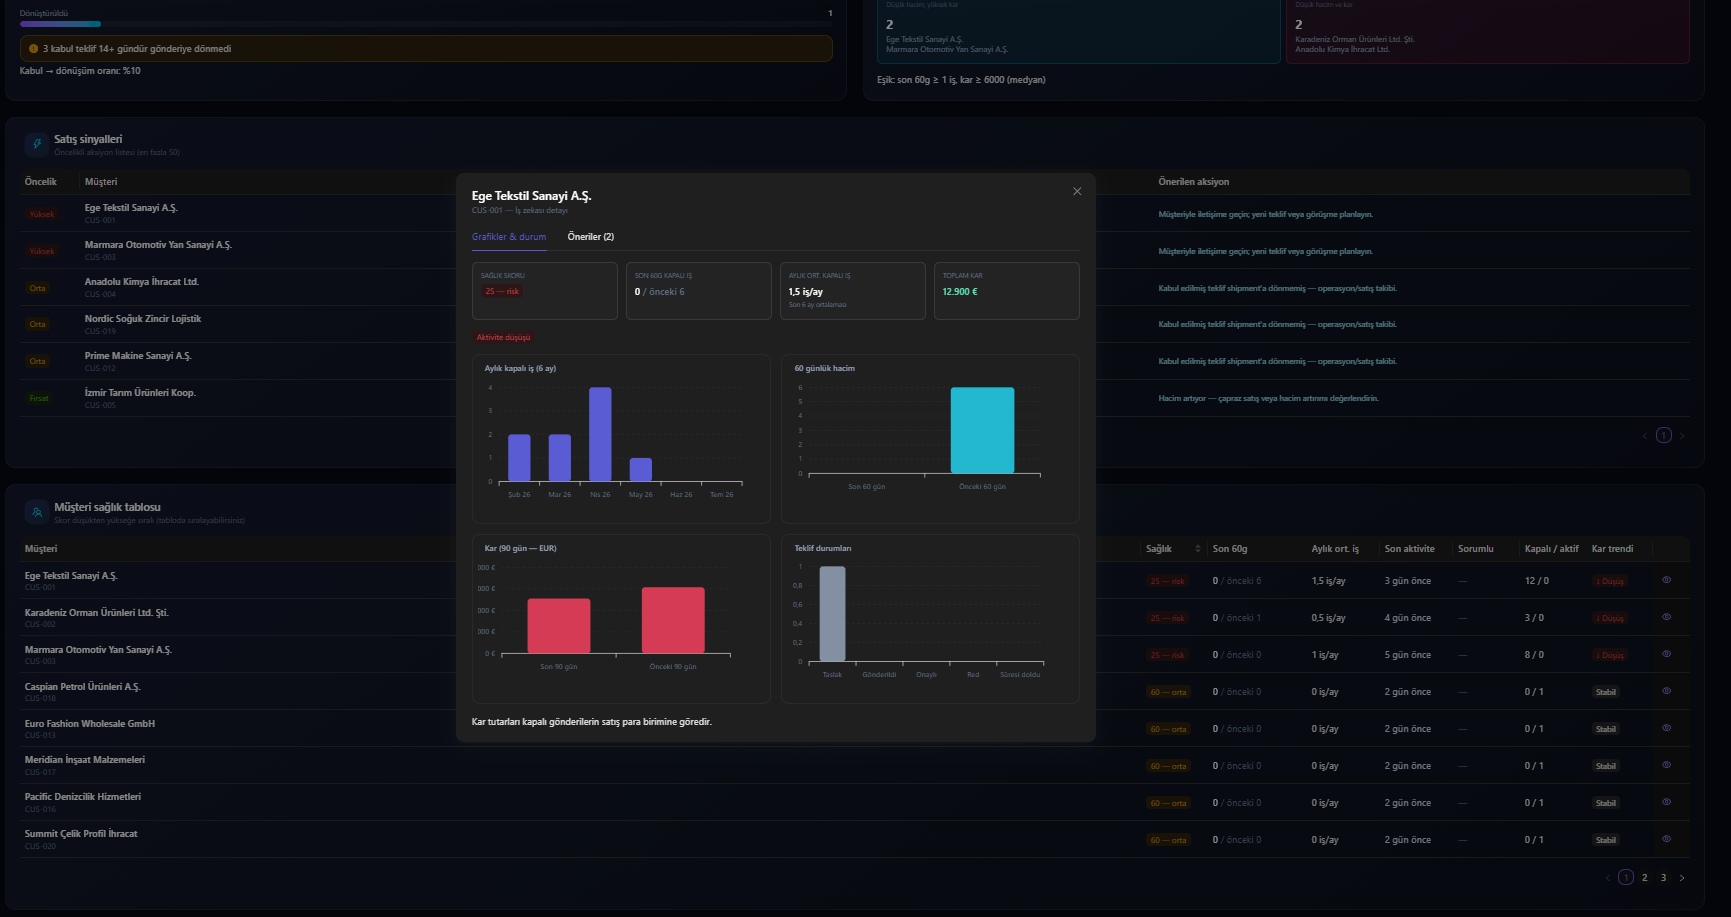Open page 2 of the health table
The width and height of the screenshot is (1731, 917).
1644,878
